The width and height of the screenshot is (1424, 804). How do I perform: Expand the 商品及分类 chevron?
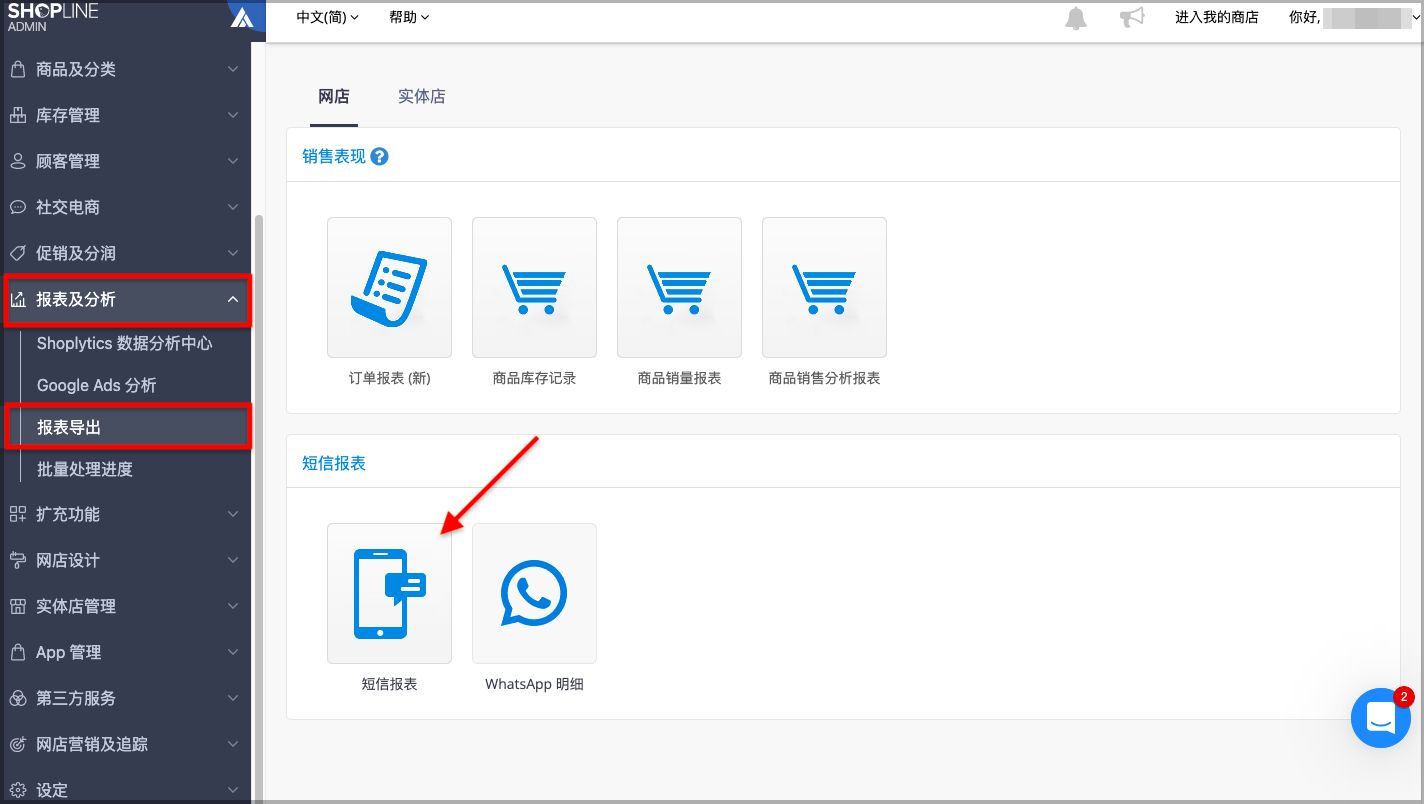pos(233,69)
